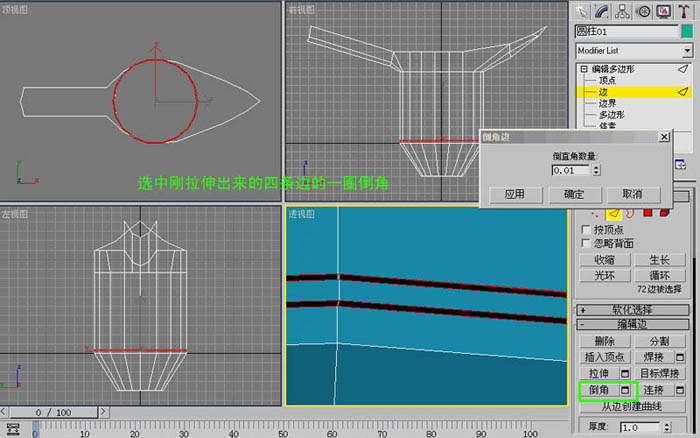Image resolution: width=700 pixels, height=438 pixels.
Task: Select Border sub-object loop icon
Action: coord(630,213)
